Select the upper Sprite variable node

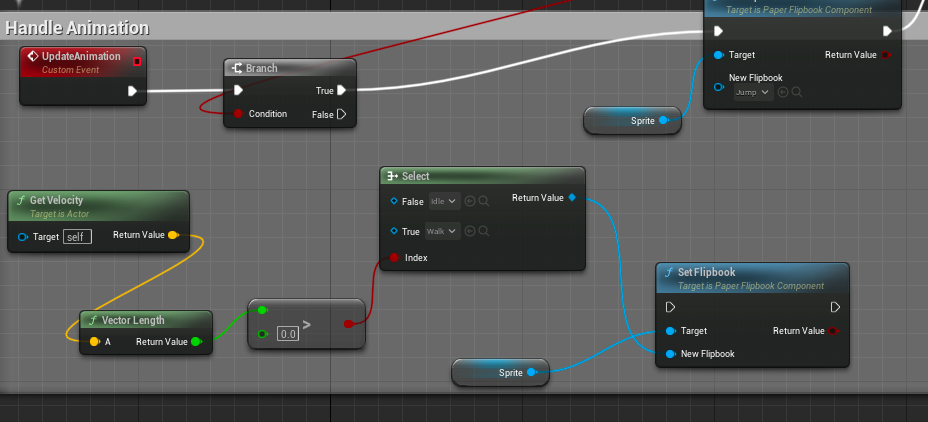point(632,120)
